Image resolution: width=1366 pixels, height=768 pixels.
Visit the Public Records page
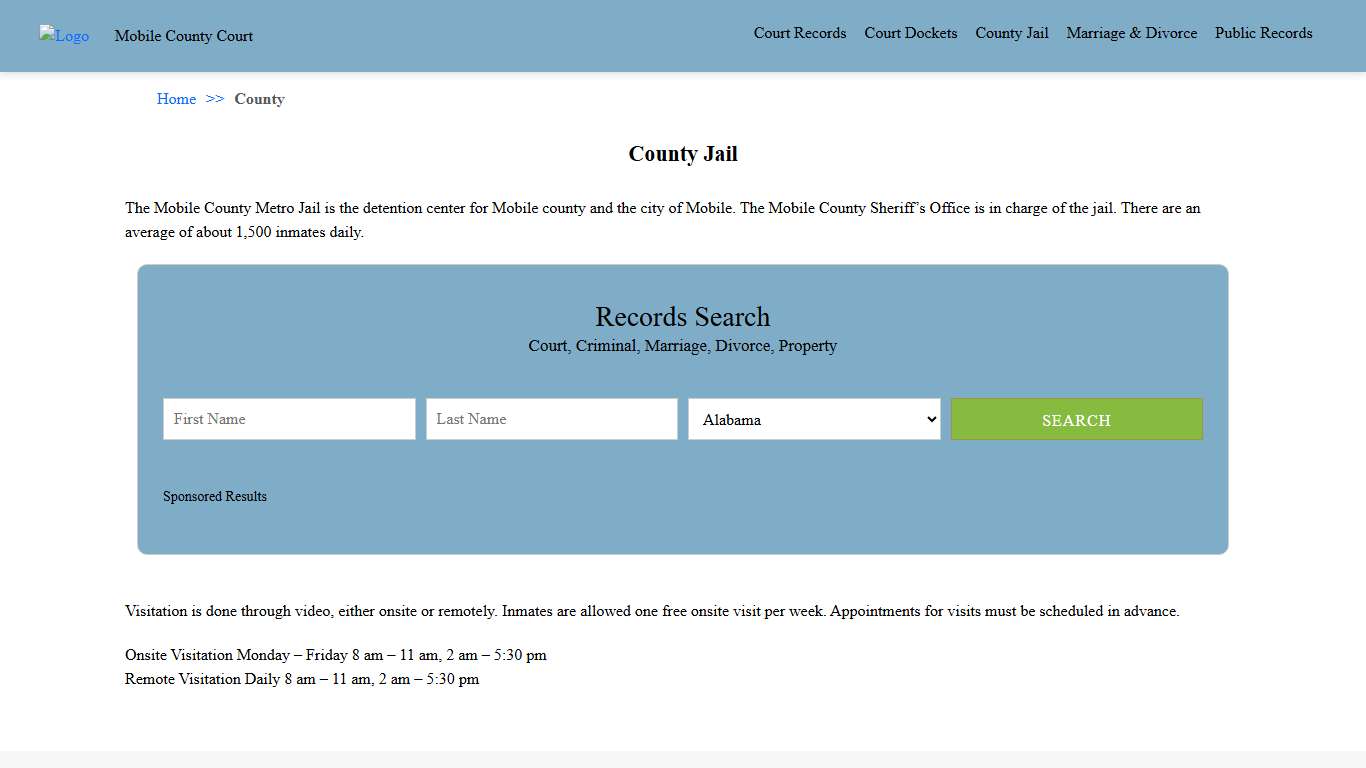1263,33
